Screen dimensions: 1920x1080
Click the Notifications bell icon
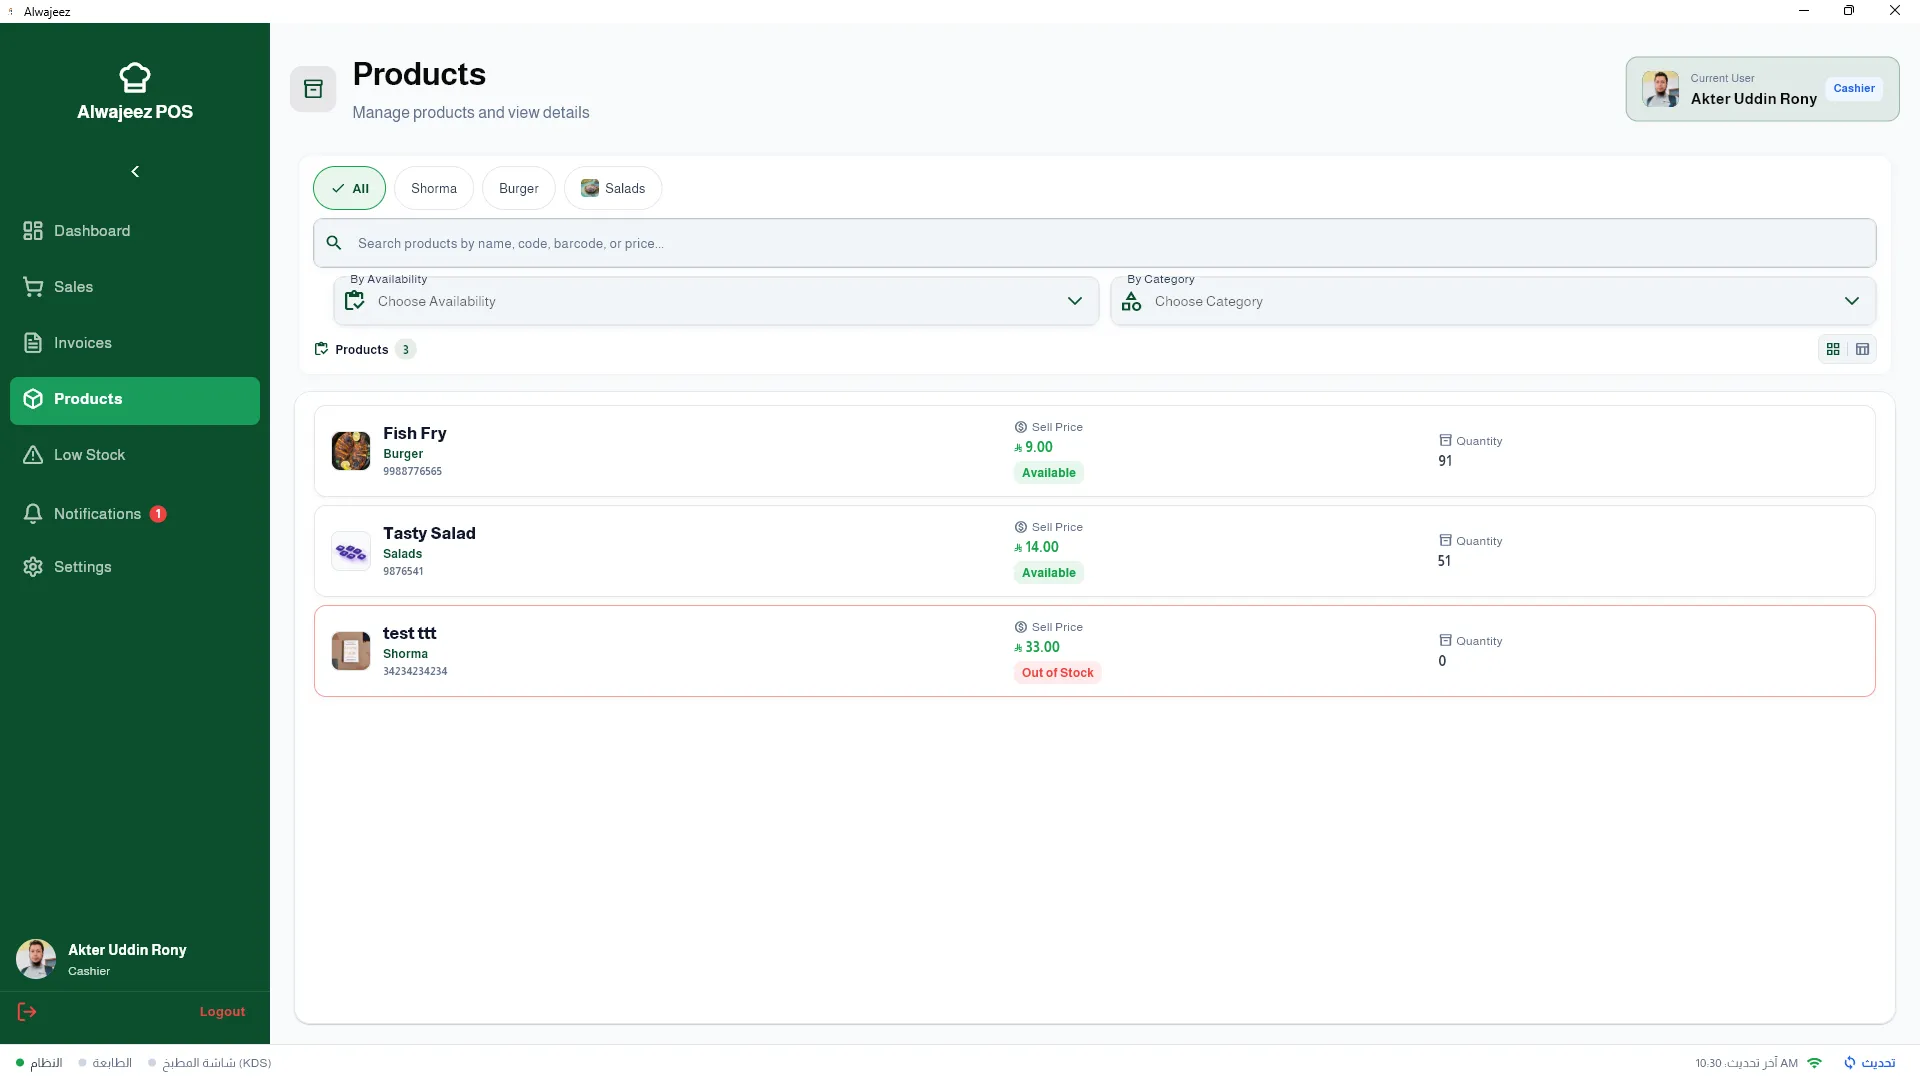(x=33, y=514)
